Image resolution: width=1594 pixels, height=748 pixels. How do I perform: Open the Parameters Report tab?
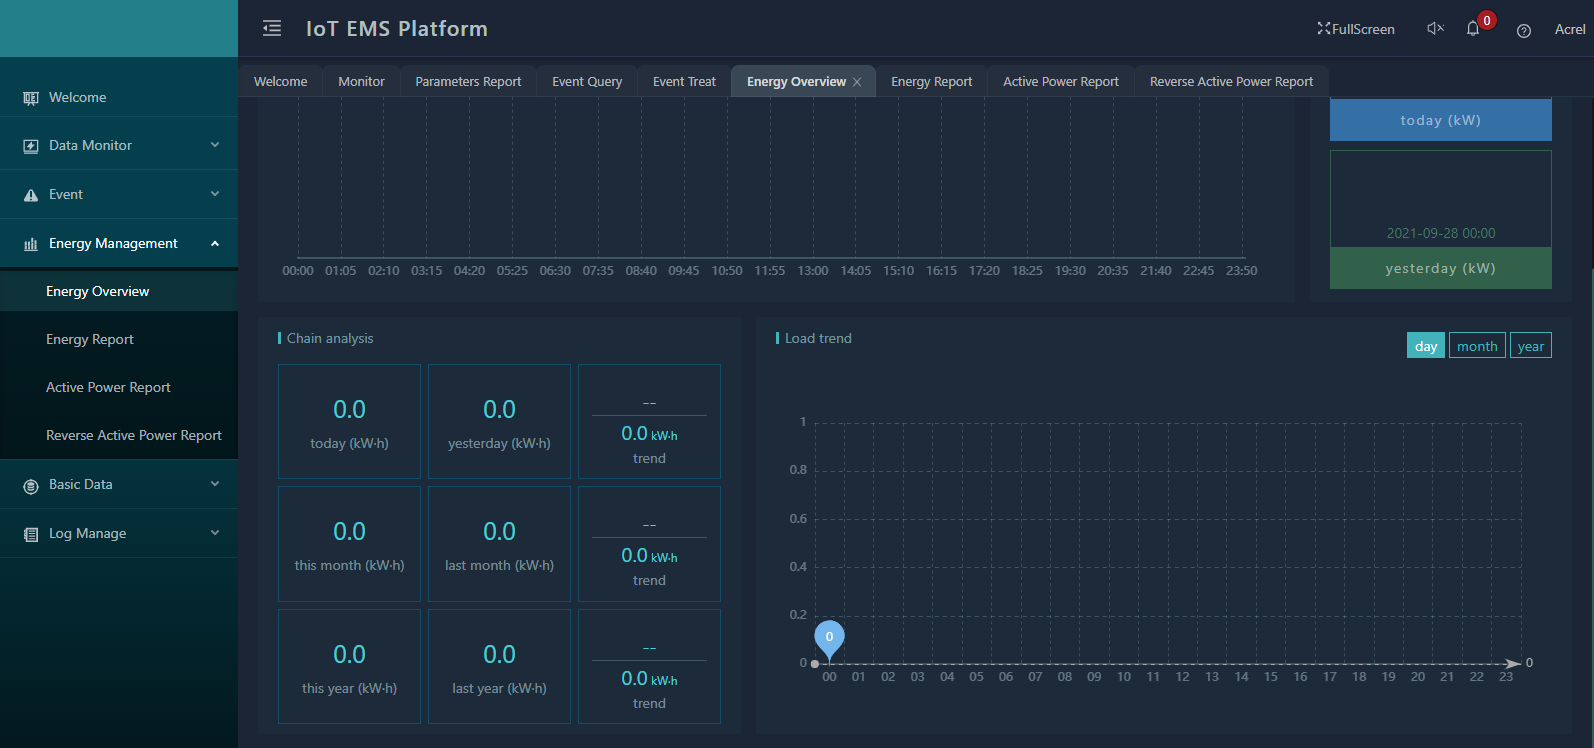(468, 81)
